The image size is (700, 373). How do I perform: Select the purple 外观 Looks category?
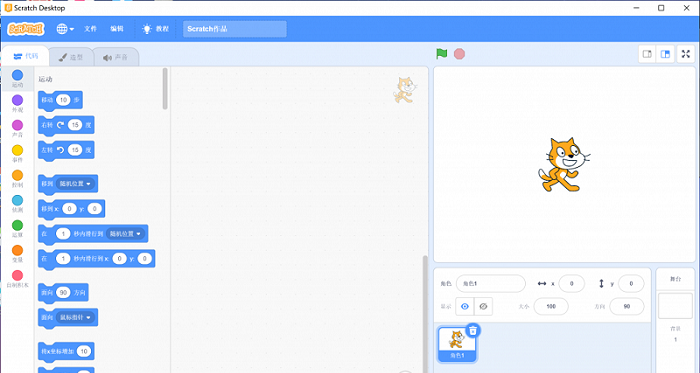(17, 104)
